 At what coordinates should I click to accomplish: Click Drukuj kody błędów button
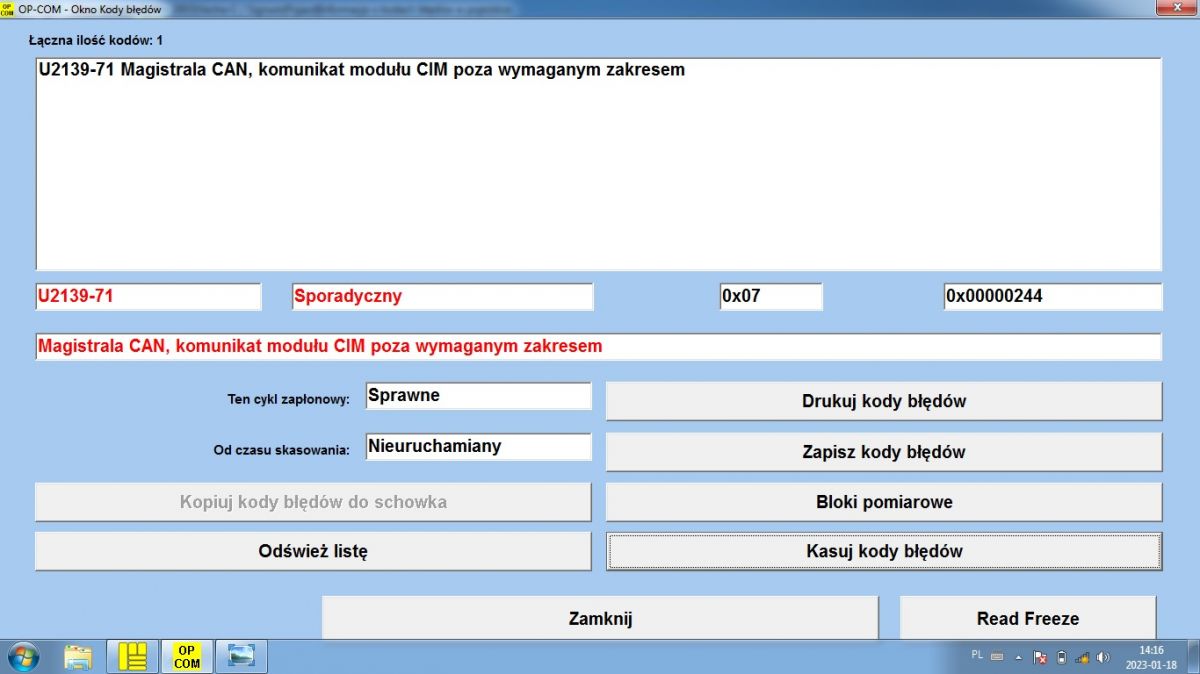(884, 401)
